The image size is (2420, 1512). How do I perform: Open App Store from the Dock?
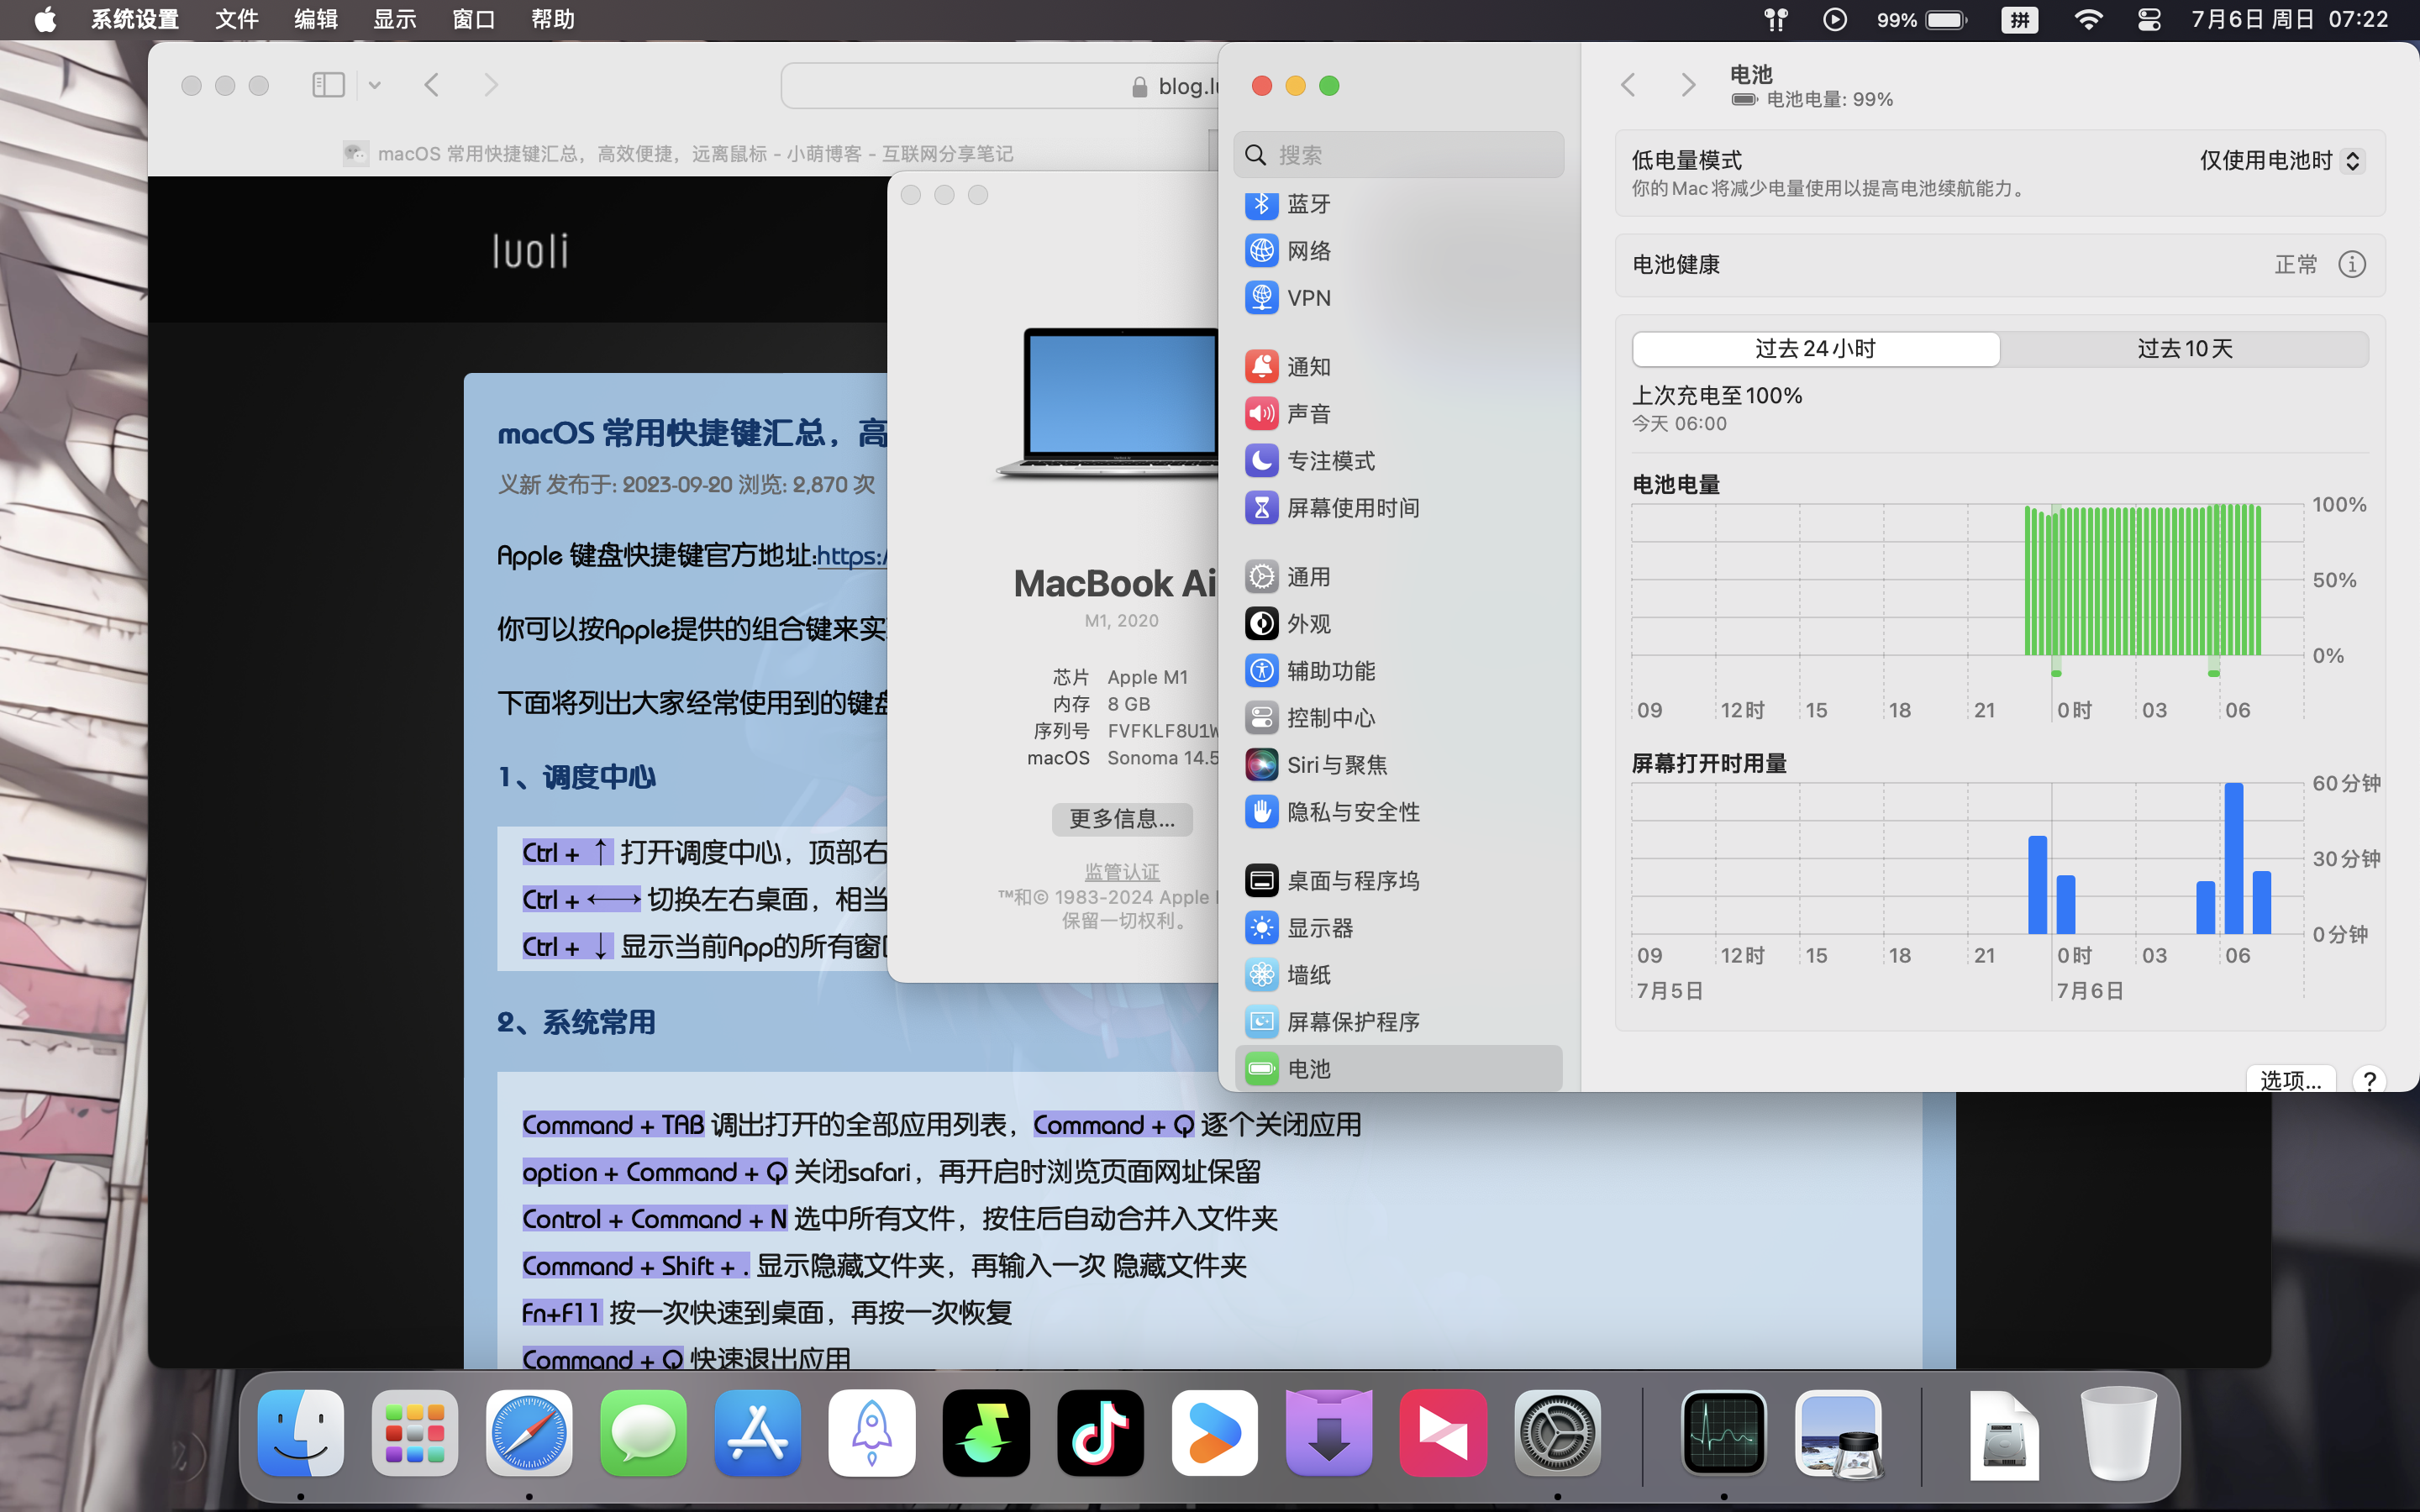coord(758,1433)
